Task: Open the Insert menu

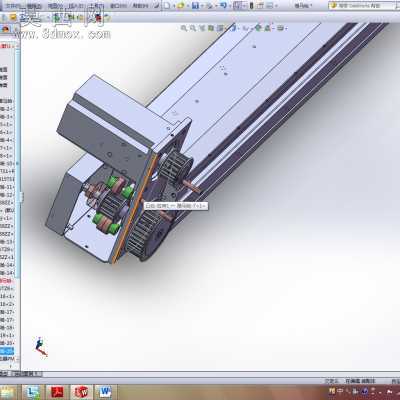Action: [75, 6]
